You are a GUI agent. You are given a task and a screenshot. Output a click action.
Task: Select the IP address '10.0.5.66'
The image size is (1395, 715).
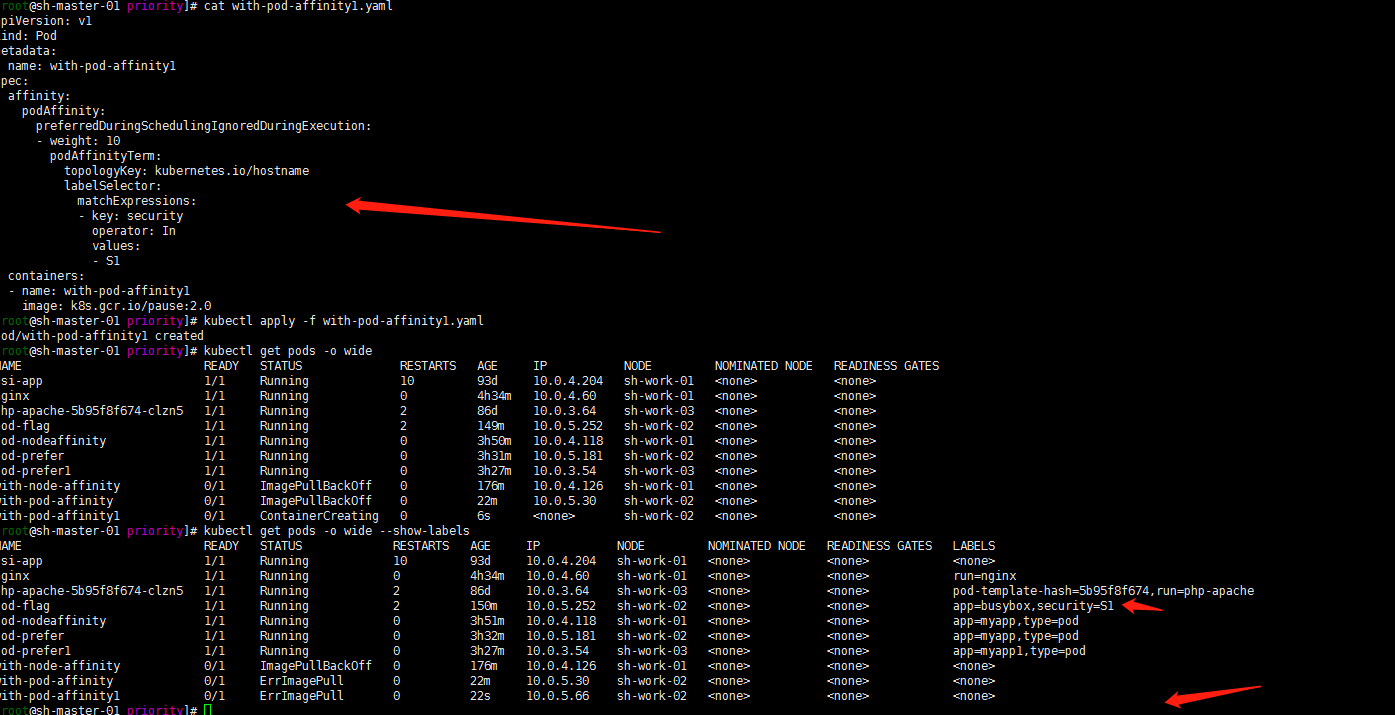[x=558, y=696]
